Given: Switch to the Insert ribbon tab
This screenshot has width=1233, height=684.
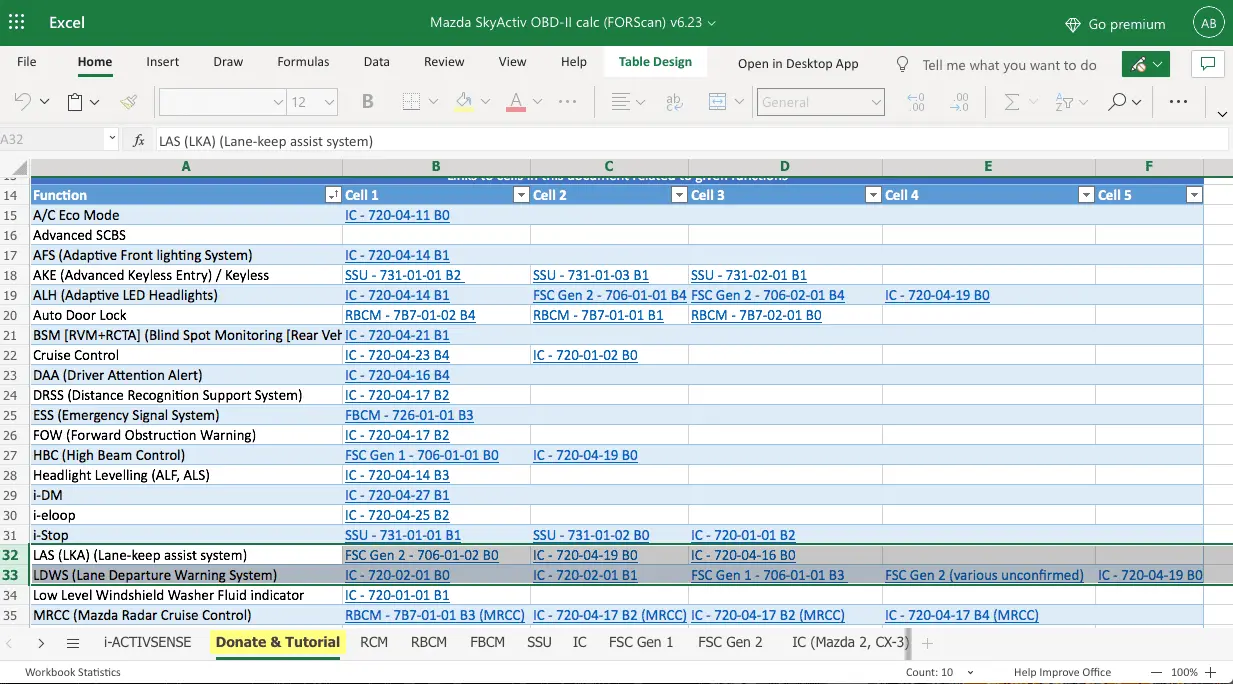Looking at the screenshot, I should click(x=163, y=62).
